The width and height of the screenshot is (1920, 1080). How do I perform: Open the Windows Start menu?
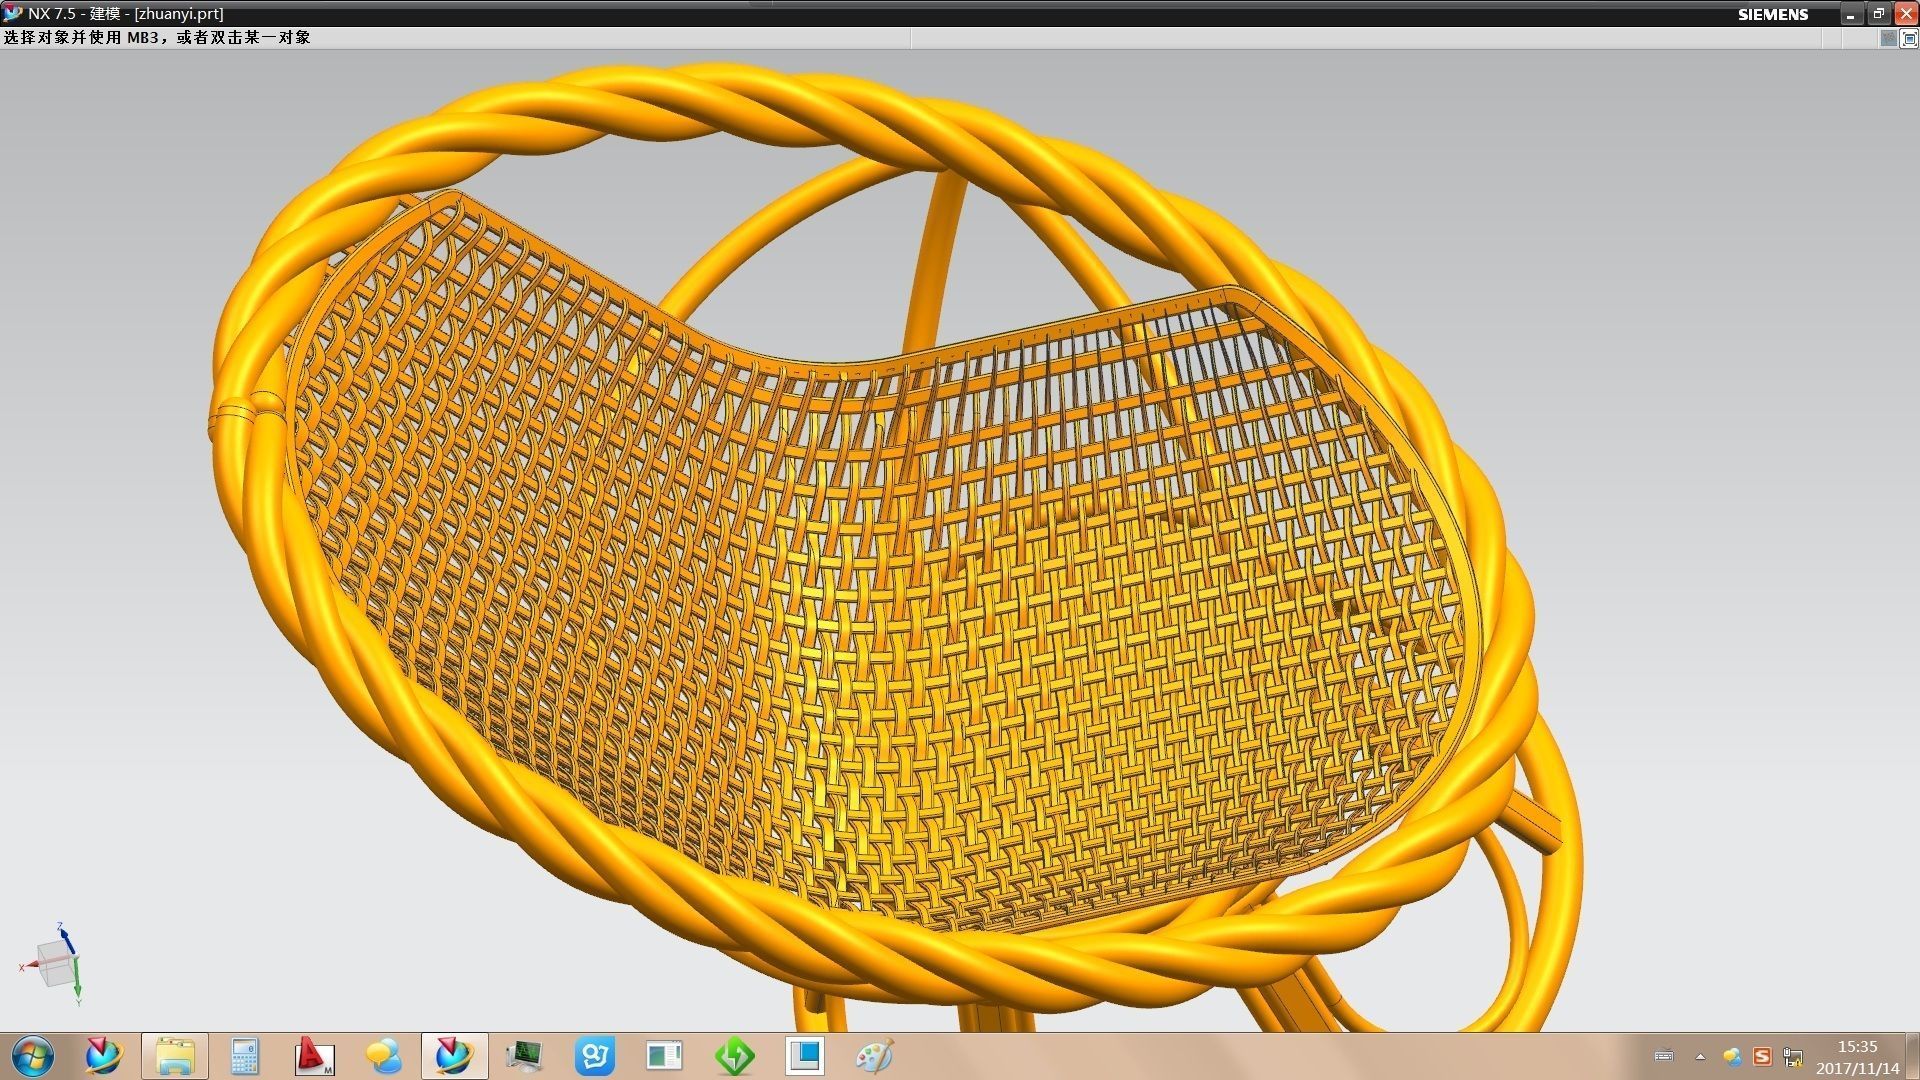33,1056
